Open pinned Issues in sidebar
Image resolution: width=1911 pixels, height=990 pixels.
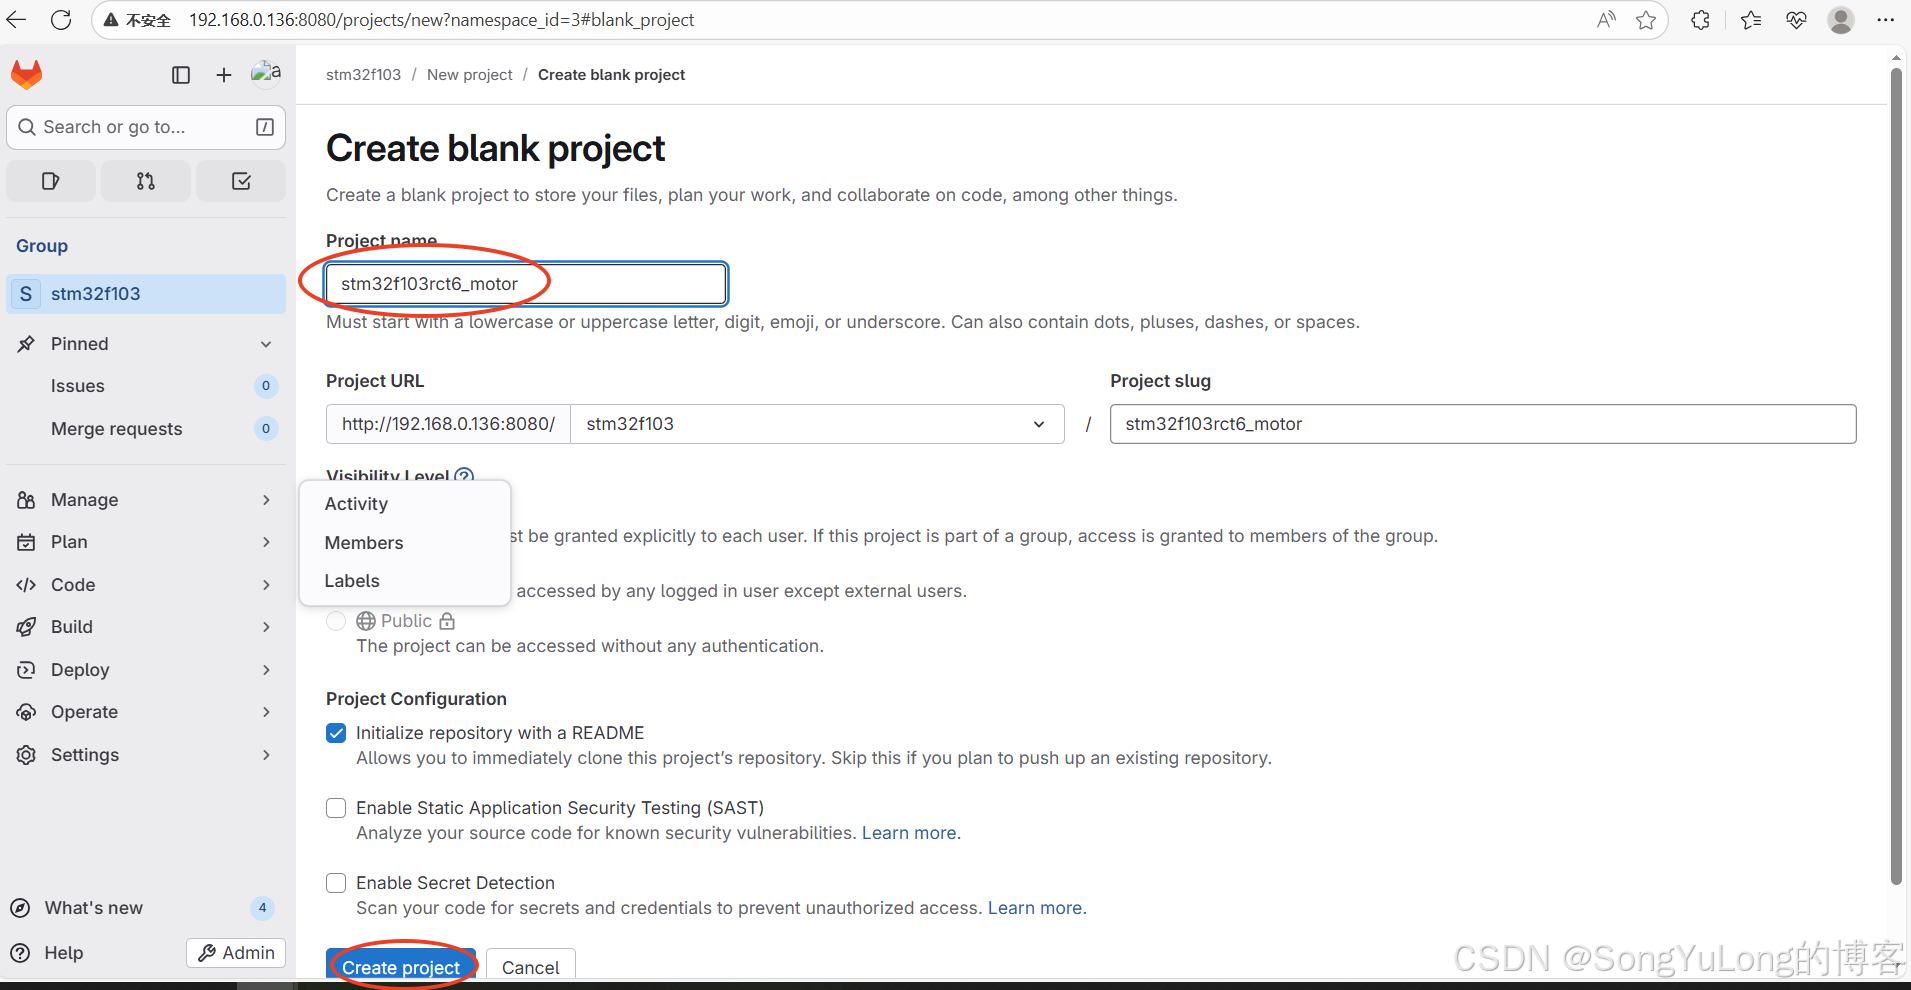point(146,386)
